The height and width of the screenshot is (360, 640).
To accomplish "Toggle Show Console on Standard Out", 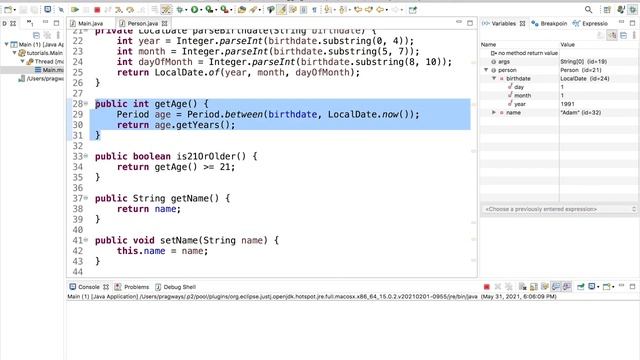I will point(556,287).
